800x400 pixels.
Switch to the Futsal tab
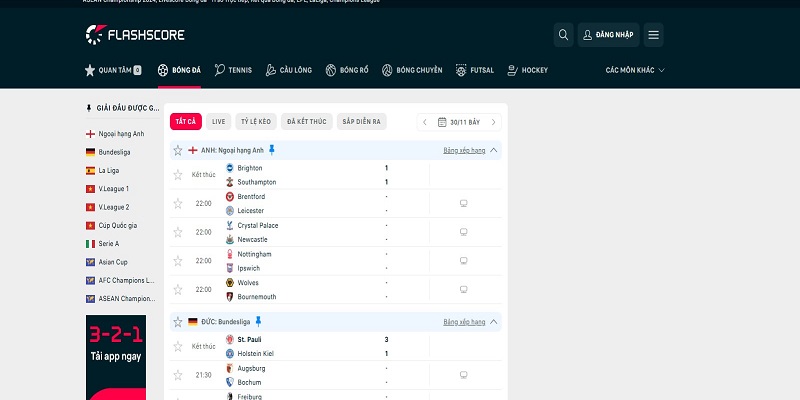(475, 70)
